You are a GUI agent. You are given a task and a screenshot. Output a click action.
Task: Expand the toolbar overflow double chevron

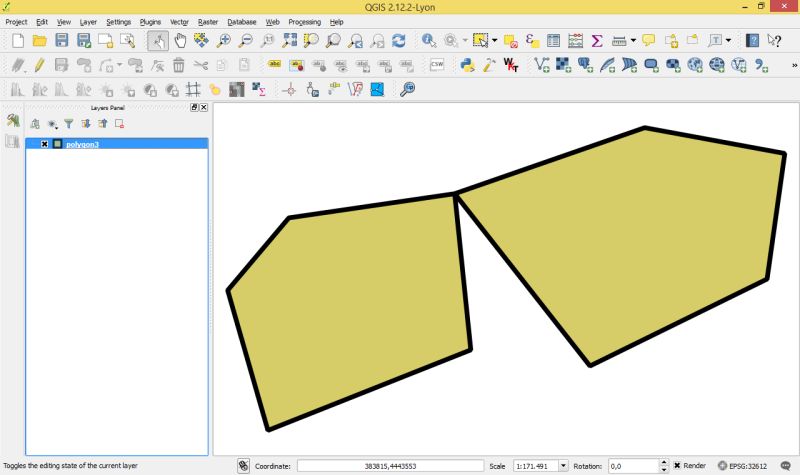coord(794,65)
